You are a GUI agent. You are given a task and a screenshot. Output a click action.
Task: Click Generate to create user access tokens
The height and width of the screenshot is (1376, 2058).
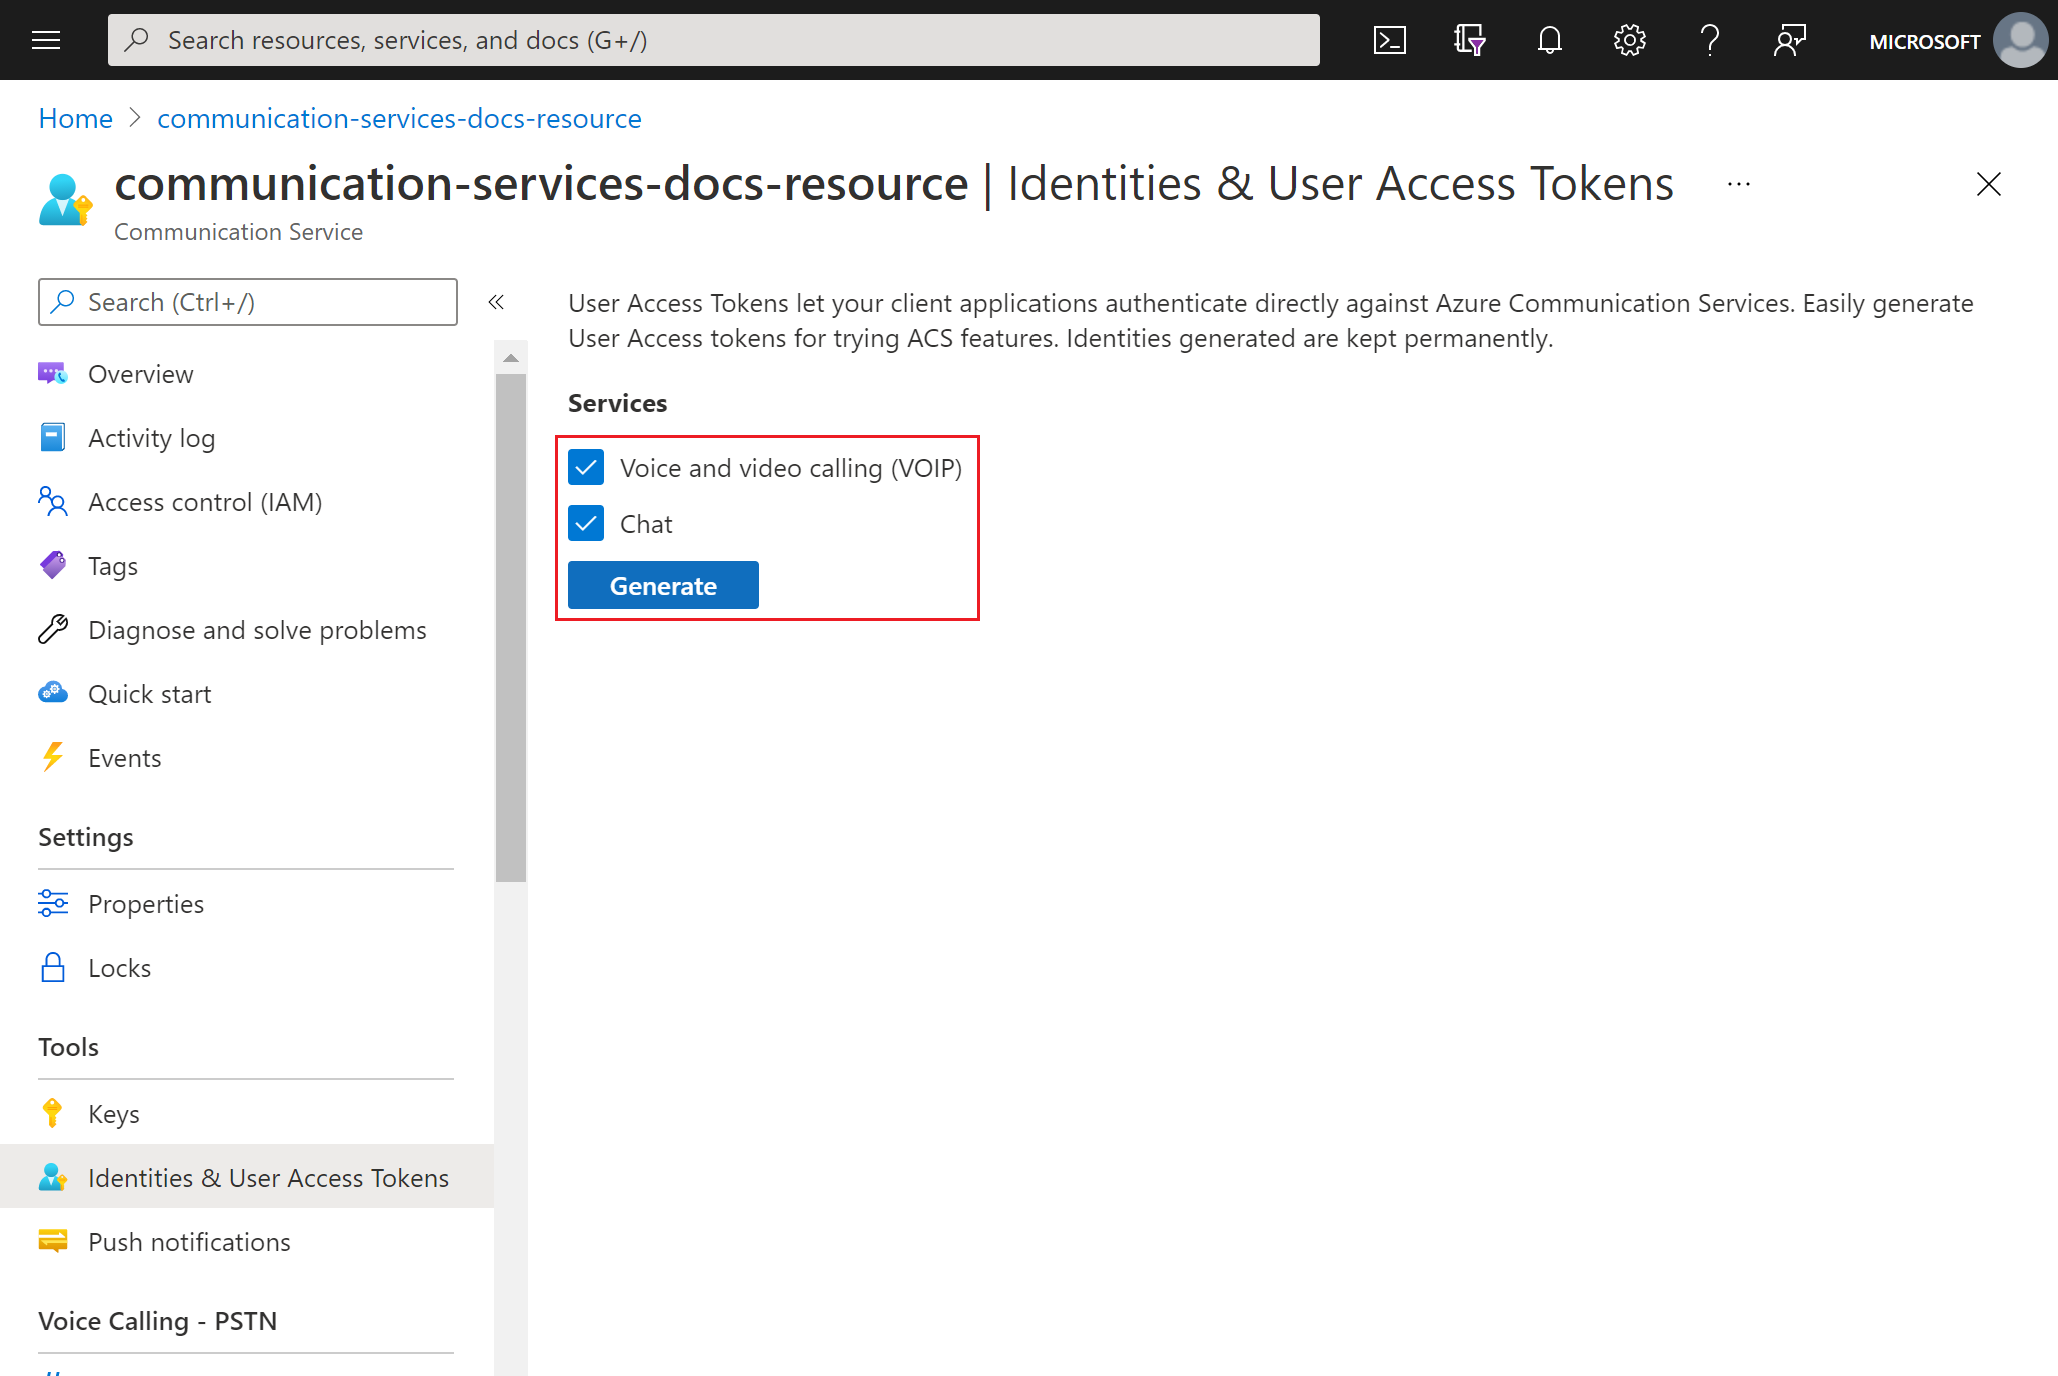click(662, 584)
